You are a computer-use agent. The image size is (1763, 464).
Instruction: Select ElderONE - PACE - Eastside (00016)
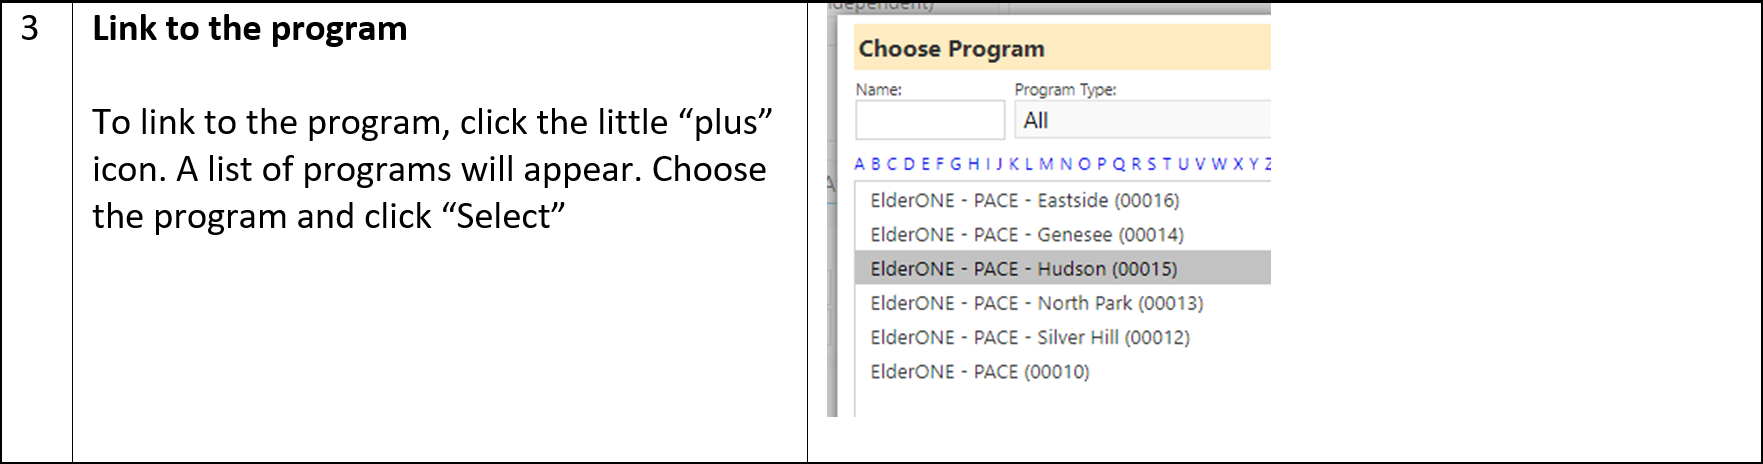(x=1025, y=200)
